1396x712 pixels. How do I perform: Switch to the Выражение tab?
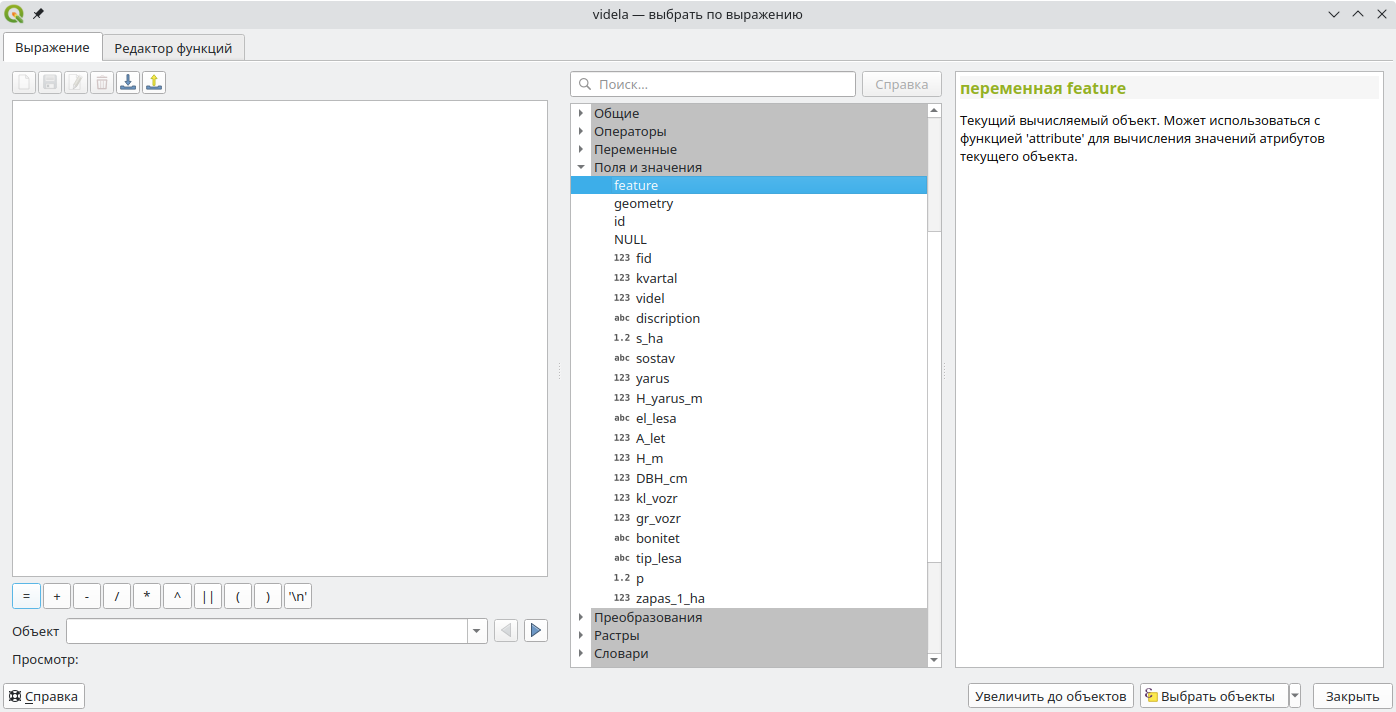point(52,47)
